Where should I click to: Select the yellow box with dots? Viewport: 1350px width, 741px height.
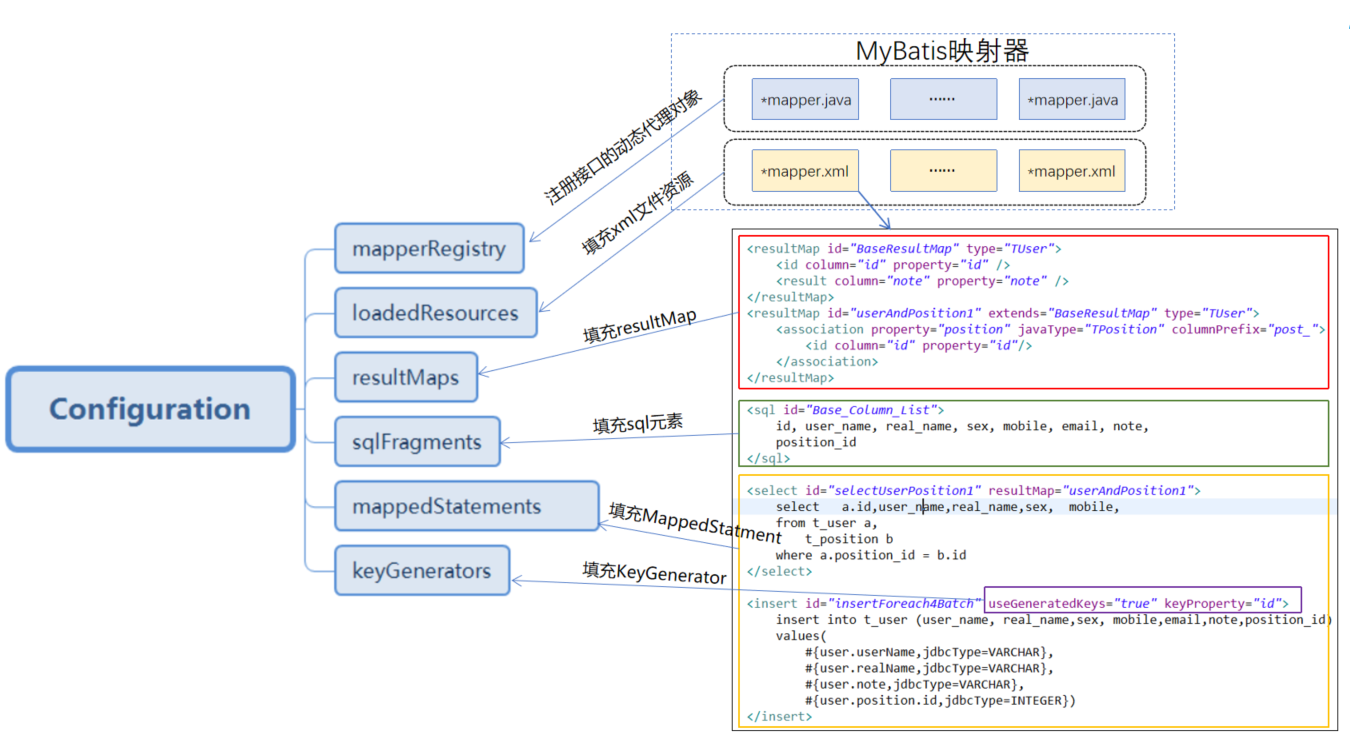tap(943, 170)
